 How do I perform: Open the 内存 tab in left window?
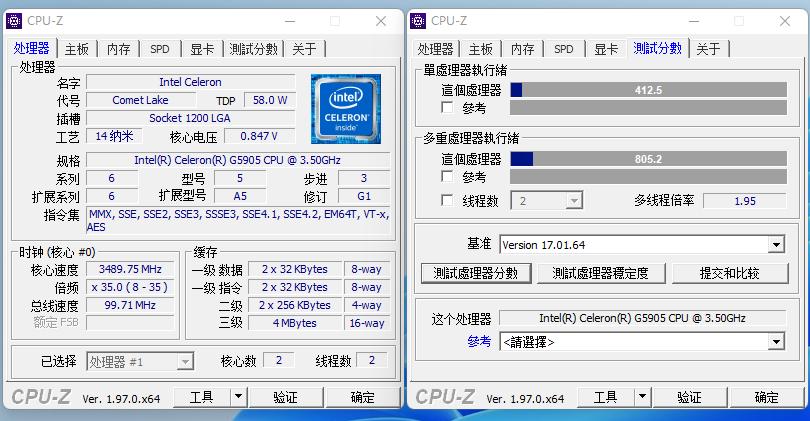(118, 49)
